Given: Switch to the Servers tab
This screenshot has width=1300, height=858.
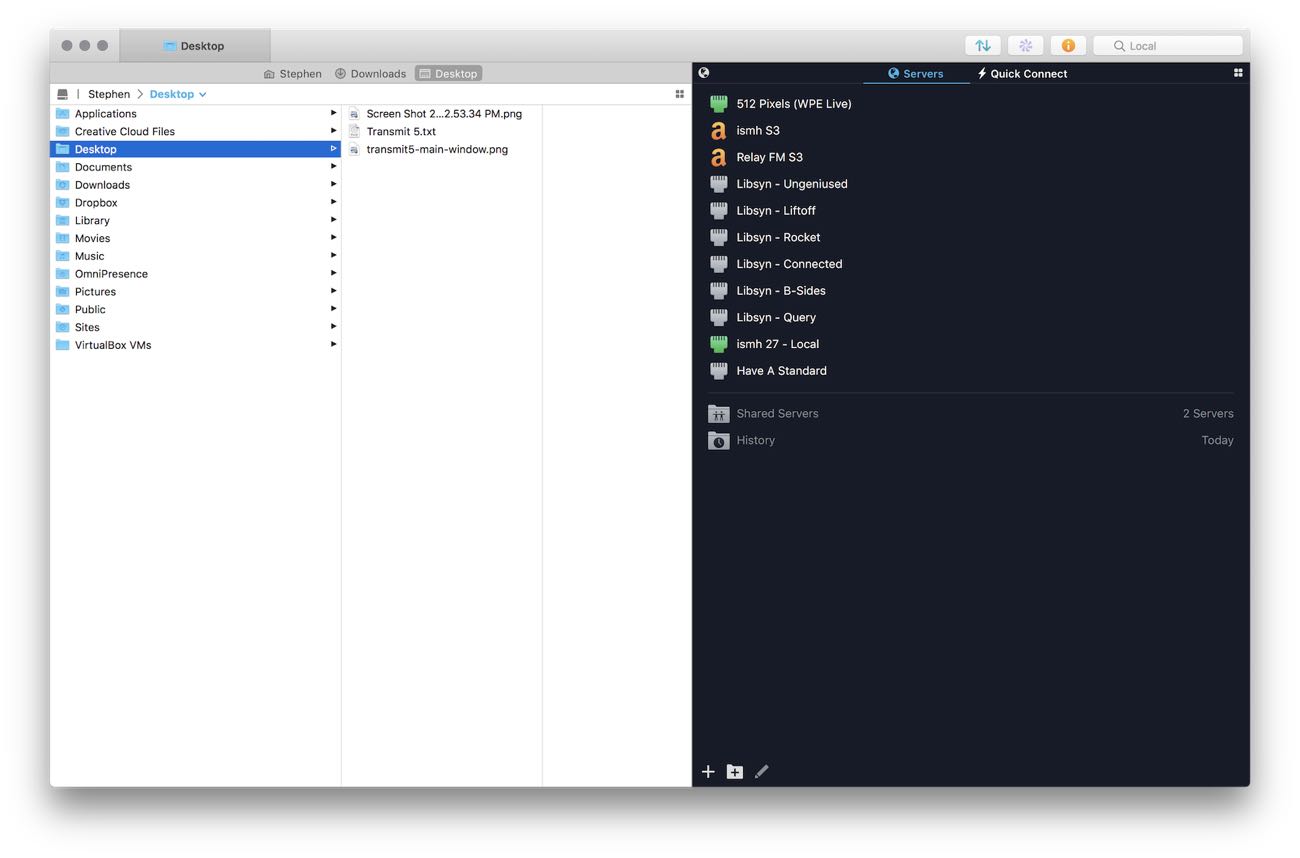Looking at the screenshot, I should coord(916,73).
